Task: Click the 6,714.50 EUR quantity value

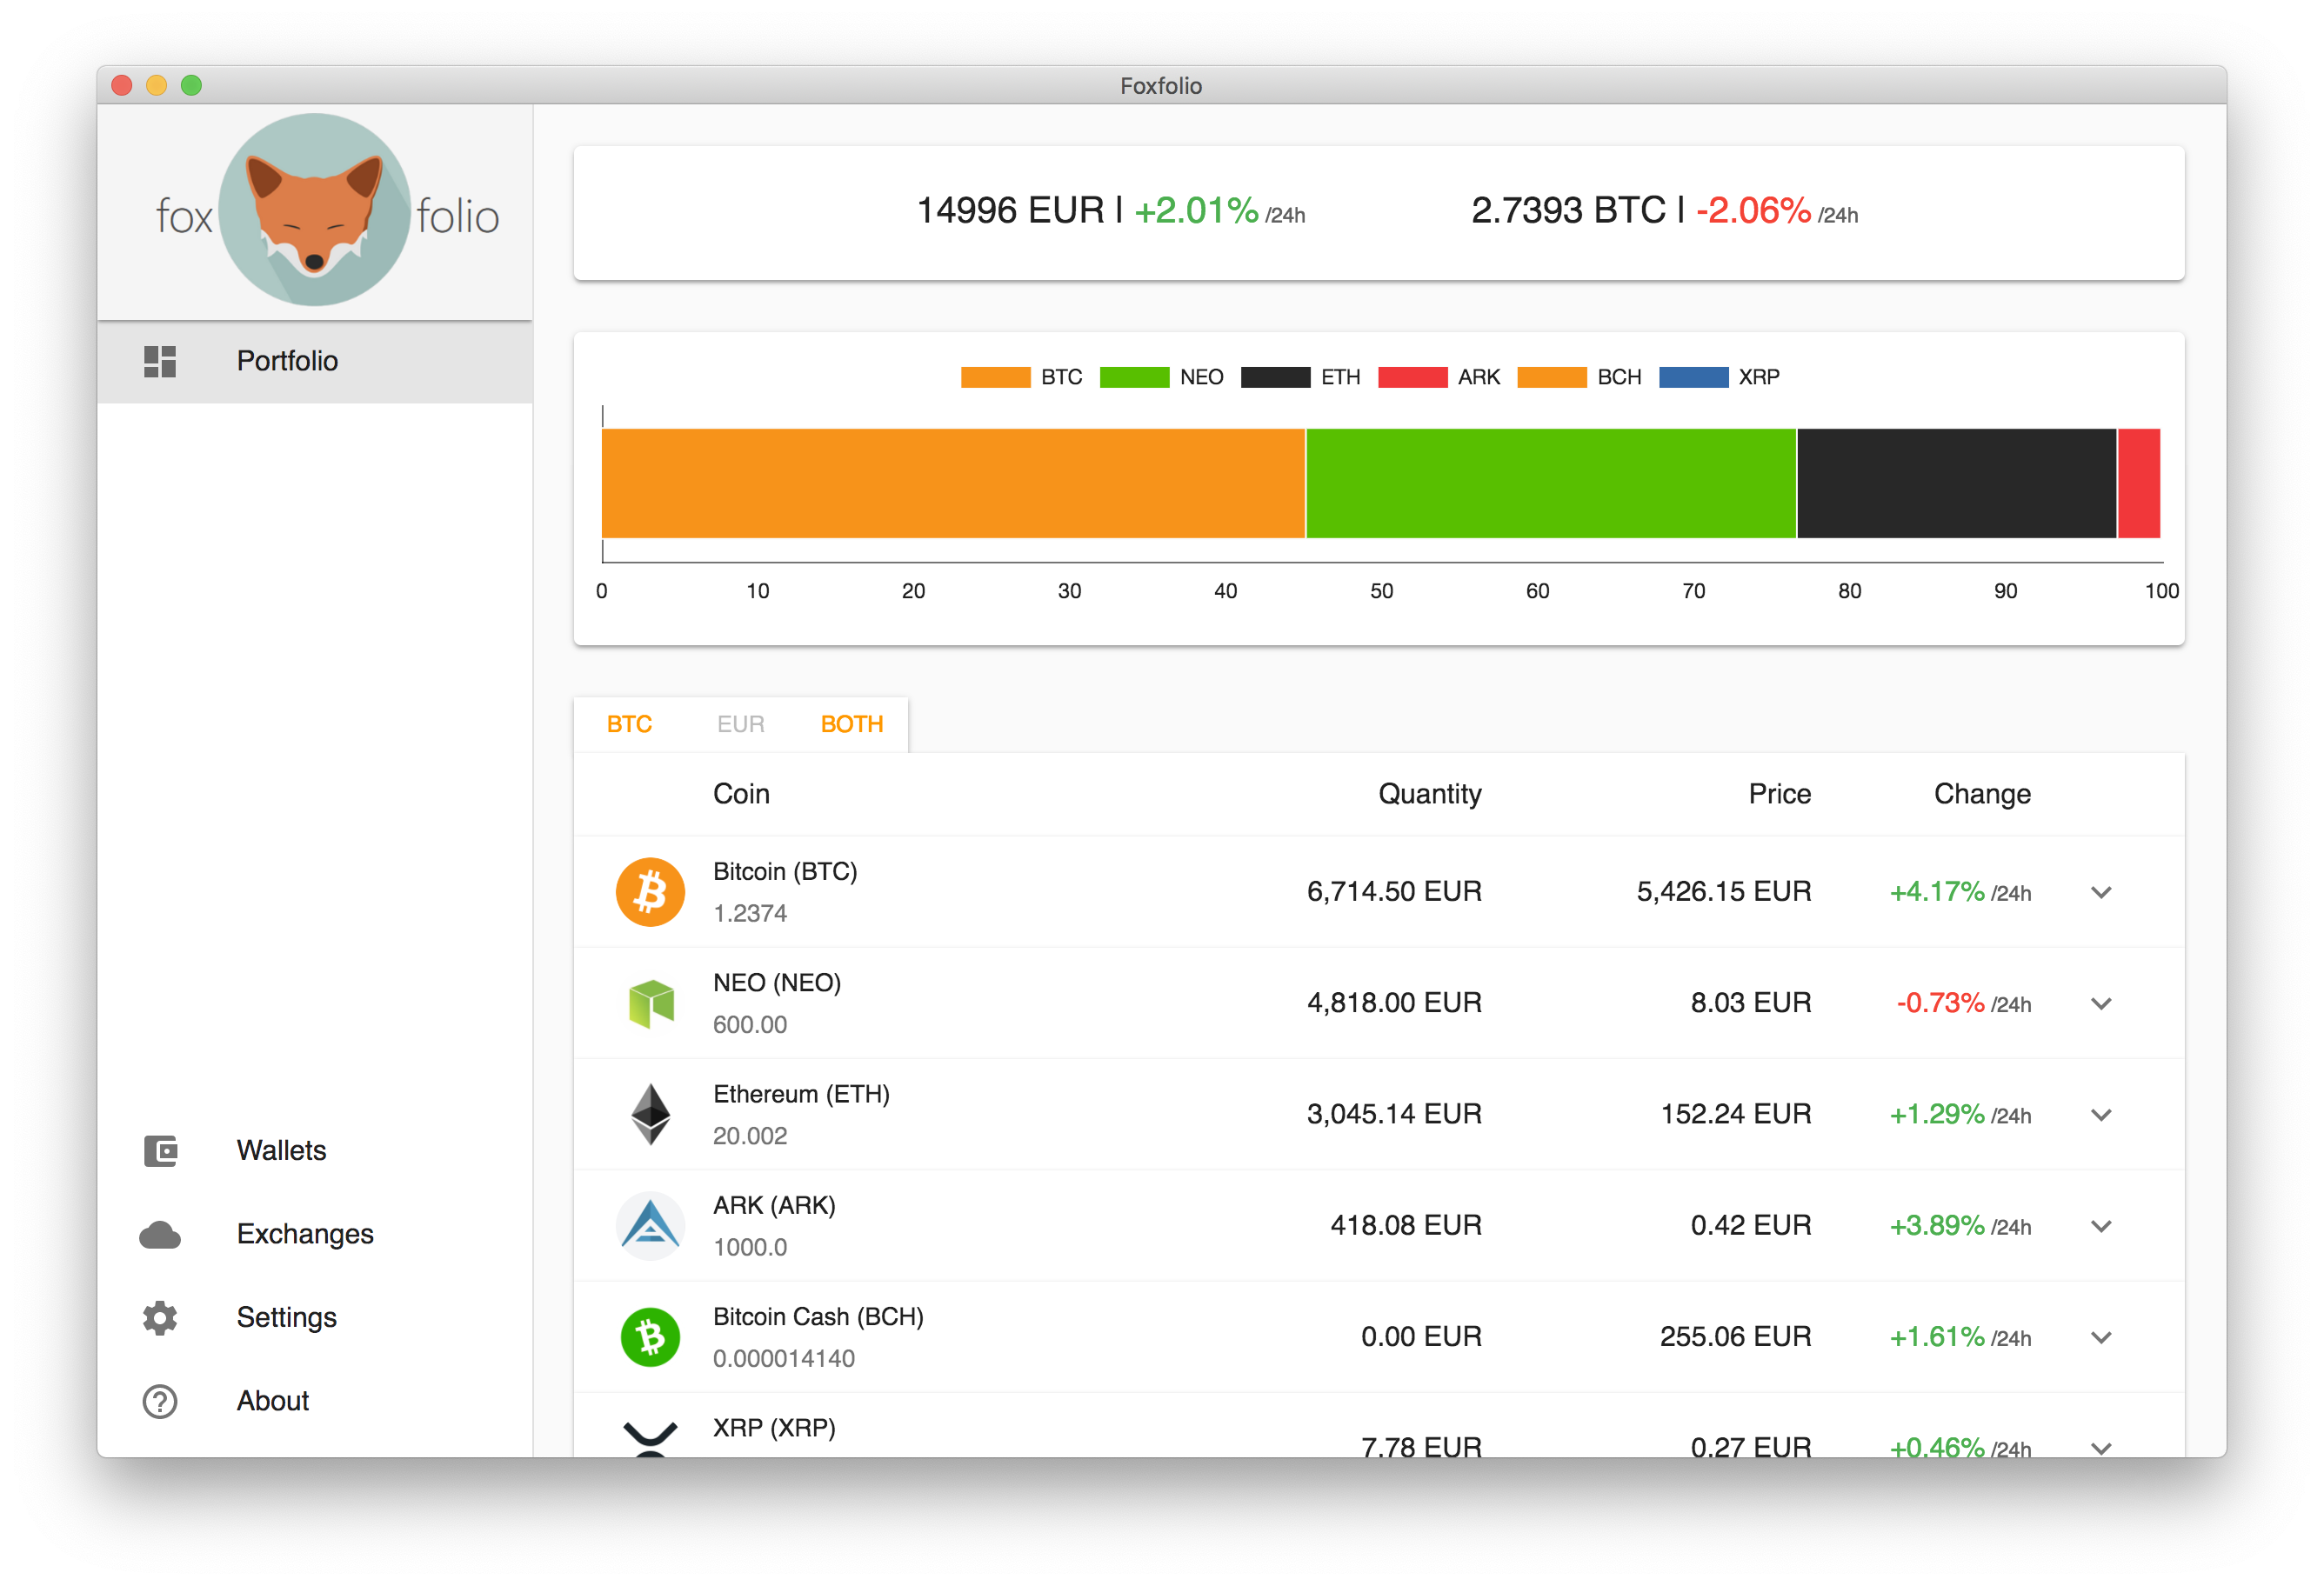Action: coord(1394,891)
